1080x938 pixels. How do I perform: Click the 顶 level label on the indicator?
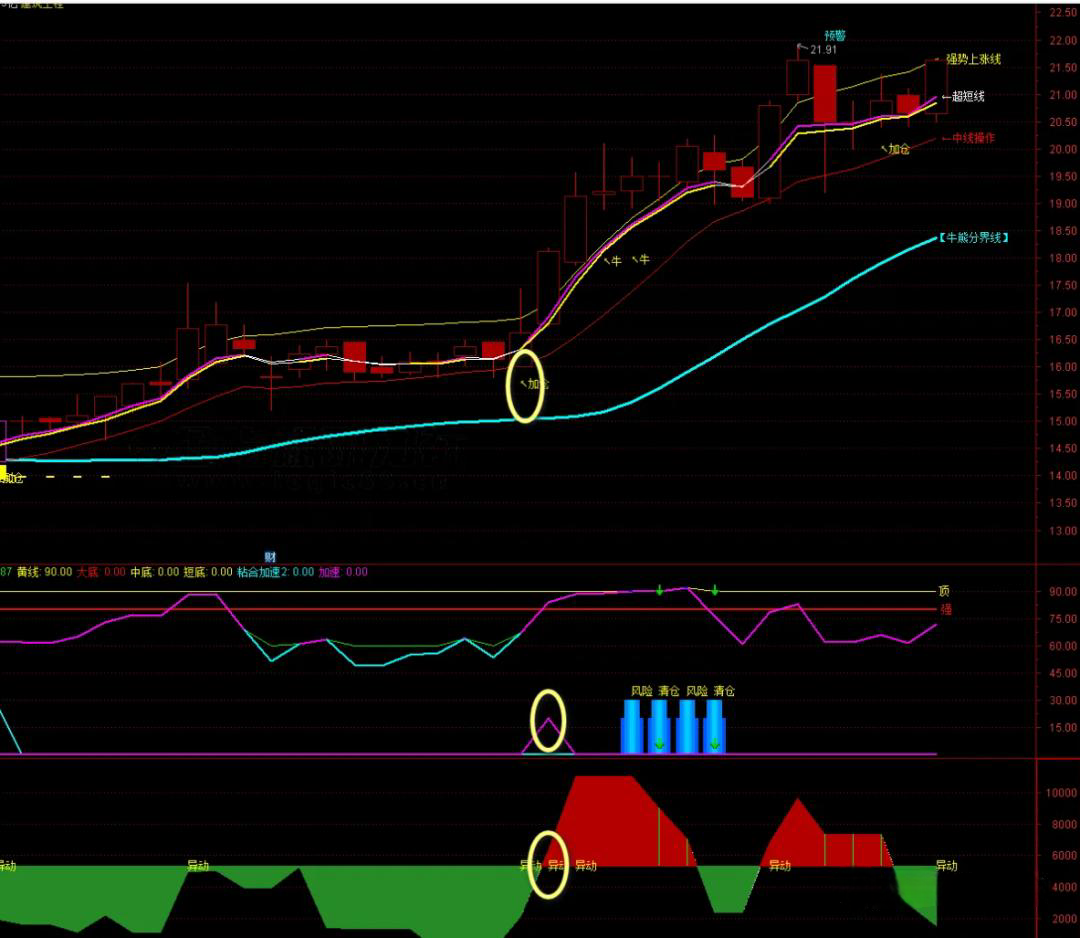pyautogui.click(x=943, y=591)
